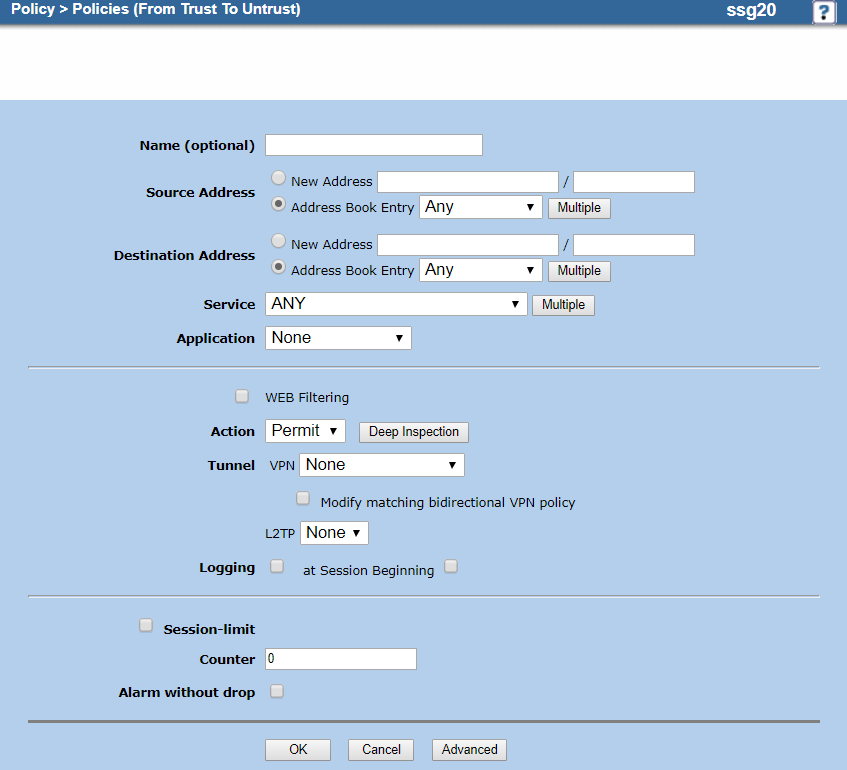847x770 pixels.
Task: Expand the Service dropdown showing ANY
Action: pyautogui.click(x=396, y=304)
